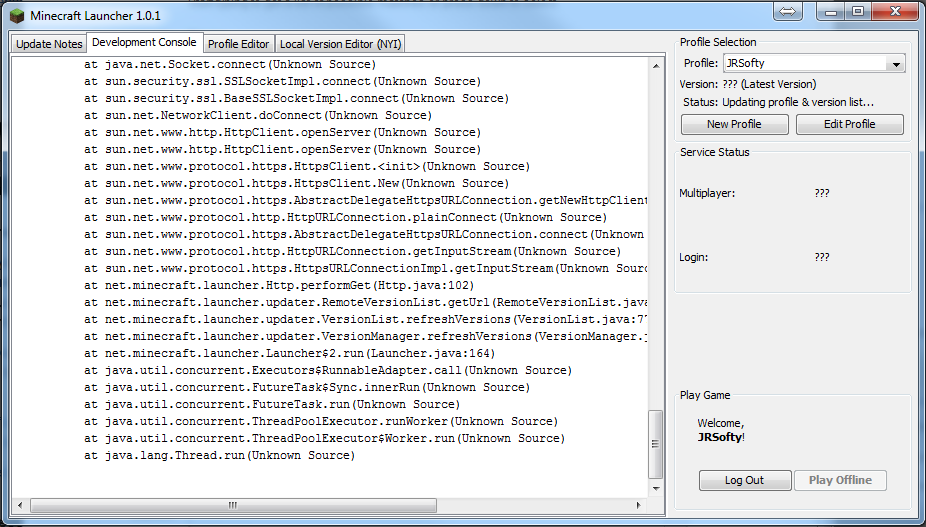
Task: Click the Http.performGet(Http.java:102) line
Action: [279, 285]
